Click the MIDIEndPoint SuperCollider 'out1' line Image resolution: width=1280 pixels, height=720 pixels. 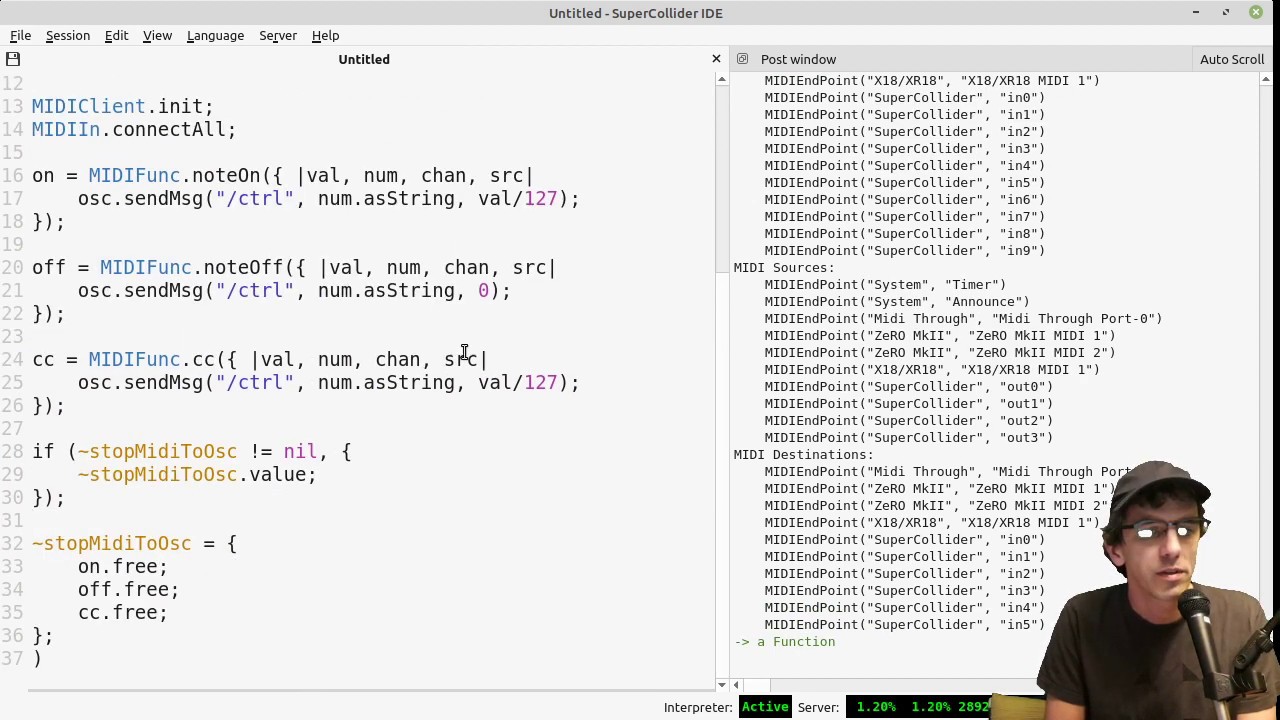(909, 403)
